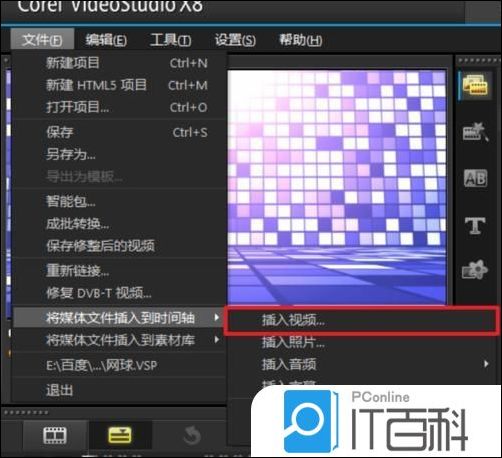Click the Undo arrow icon
Screen dimensions: 502x458
tap(192, 435)
